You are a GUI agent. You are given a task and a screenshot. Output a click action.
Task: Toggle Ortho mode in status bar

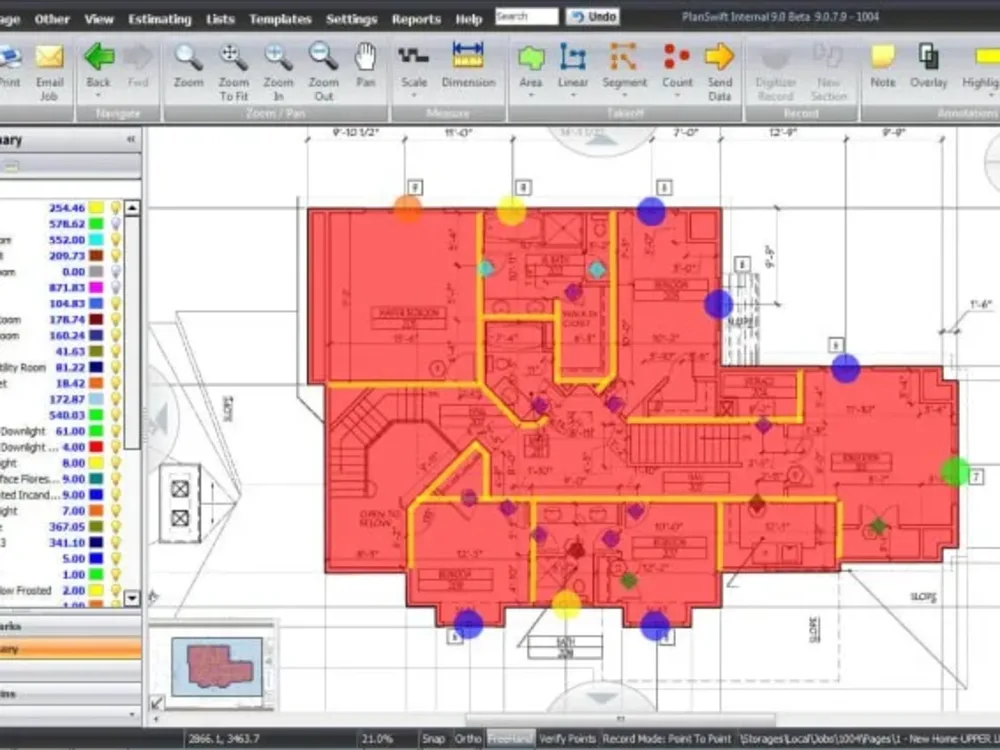[x=467, y=739]
